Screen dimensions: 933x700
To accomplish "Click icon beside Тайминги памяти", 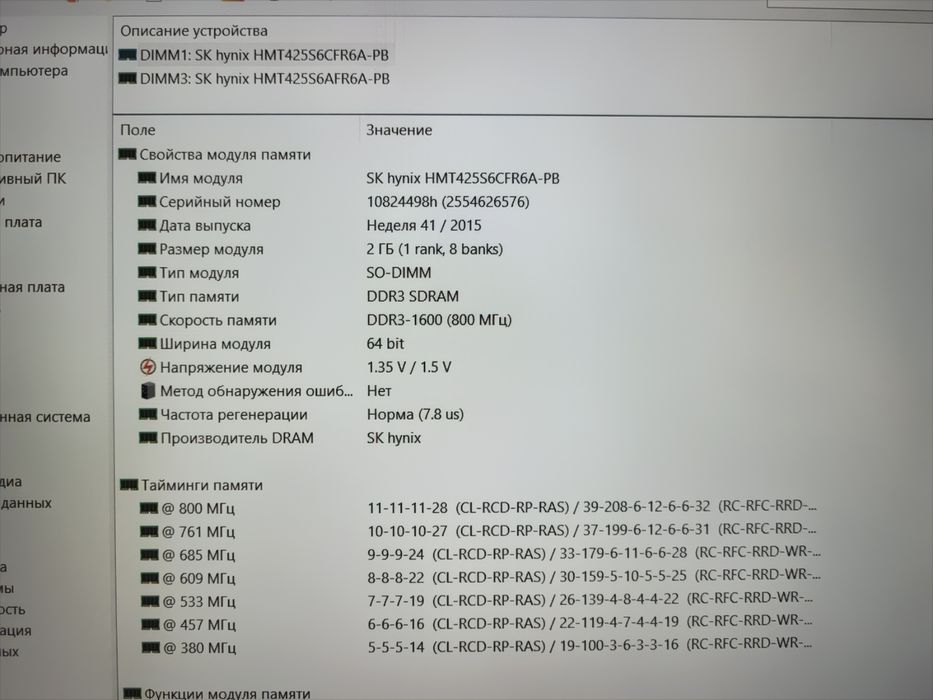I will (x=129, y=485).
